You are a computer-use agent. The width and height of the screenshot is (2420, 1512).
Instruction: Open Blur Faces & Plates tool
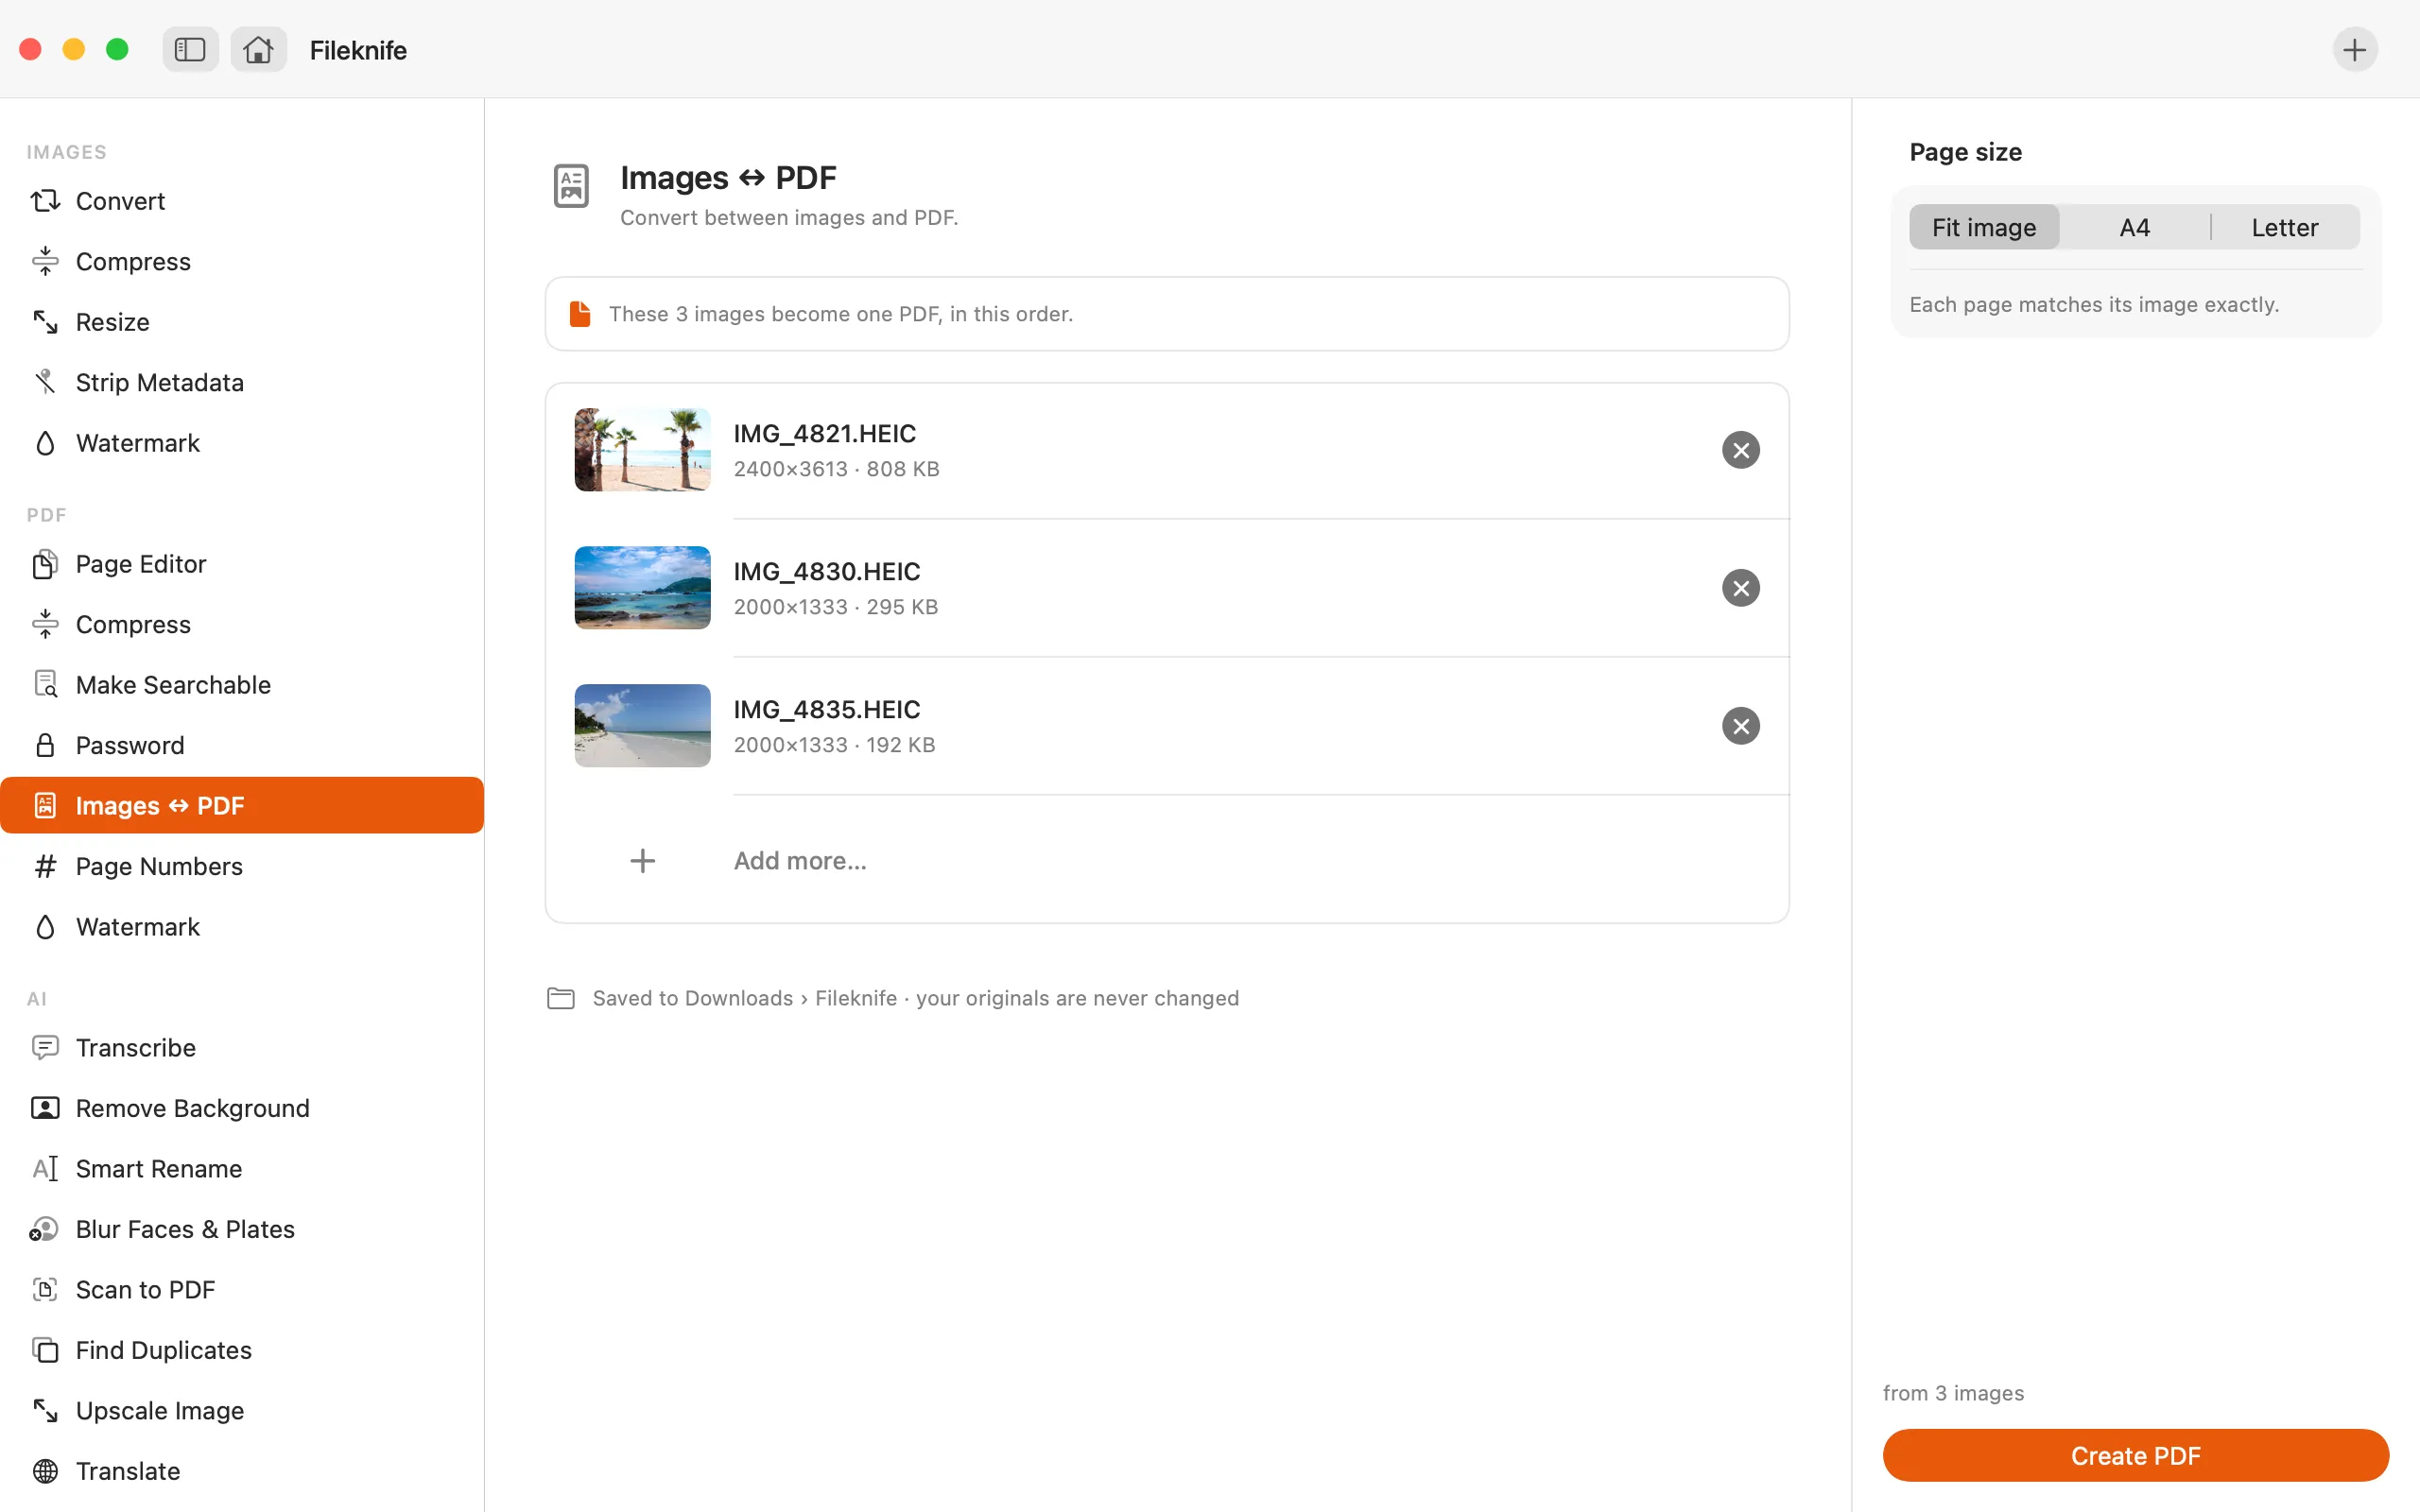(x=242, y=1229)
